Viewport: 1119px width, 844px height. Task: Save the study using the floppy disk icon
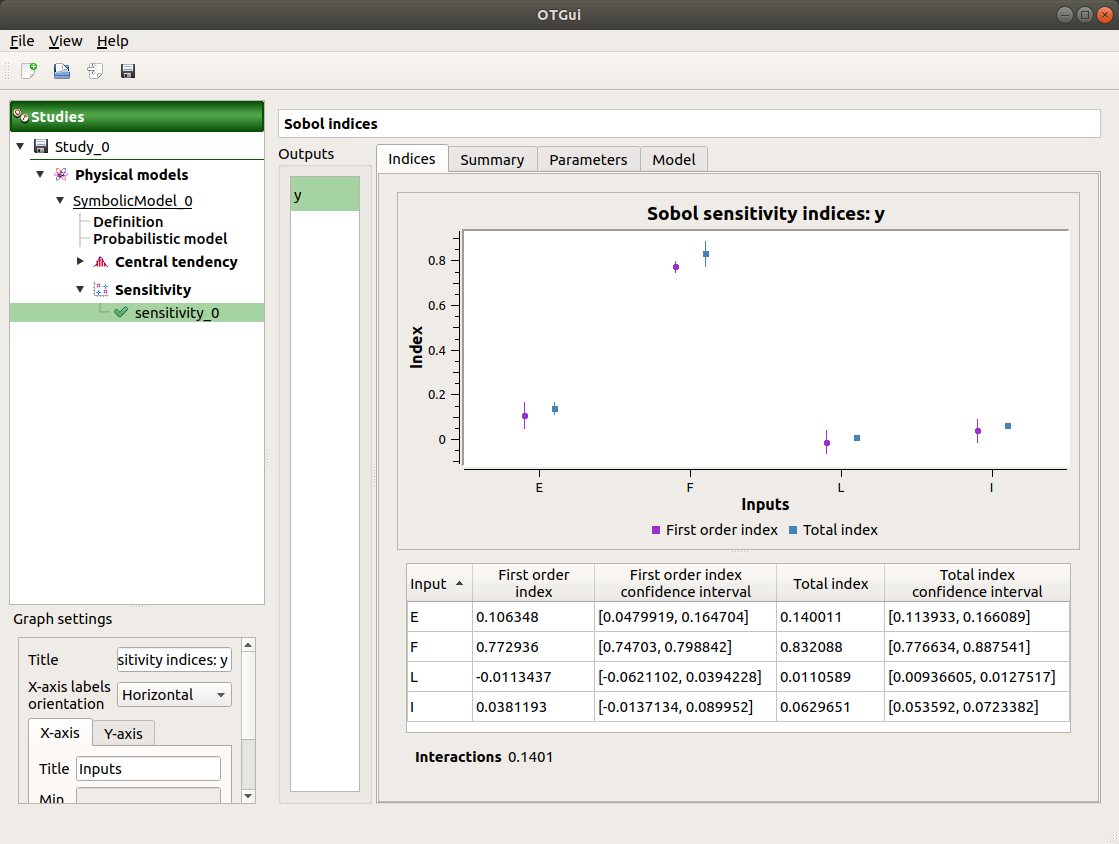(127, 70)
